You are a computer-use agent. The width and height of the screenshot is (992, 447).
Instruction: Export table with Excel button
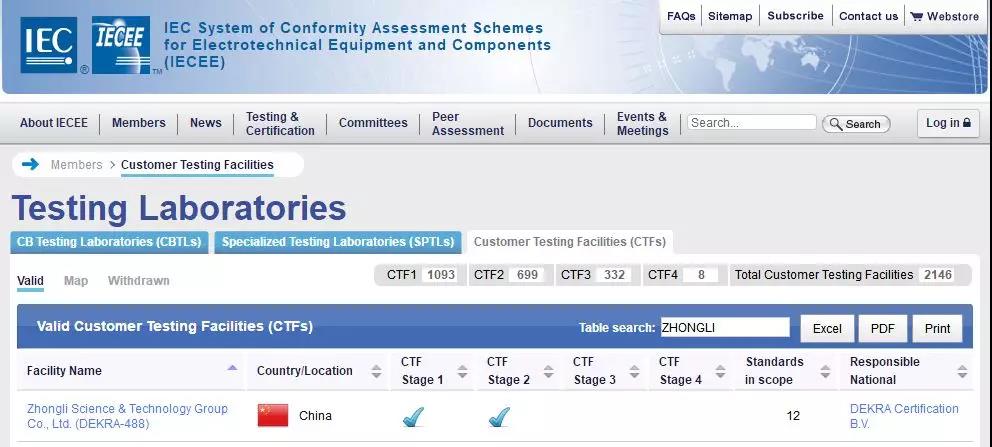(x=827, y=328)
